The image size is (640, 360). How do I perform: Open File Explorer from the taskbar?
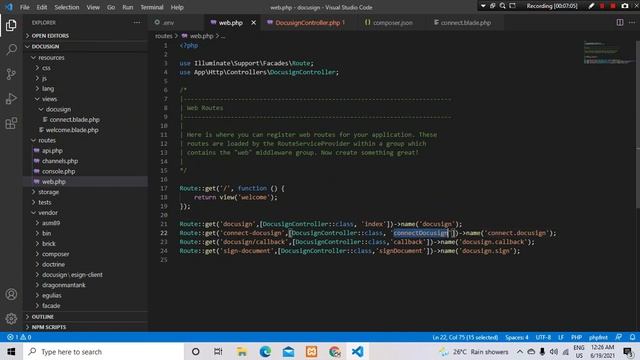coord(242,351)
